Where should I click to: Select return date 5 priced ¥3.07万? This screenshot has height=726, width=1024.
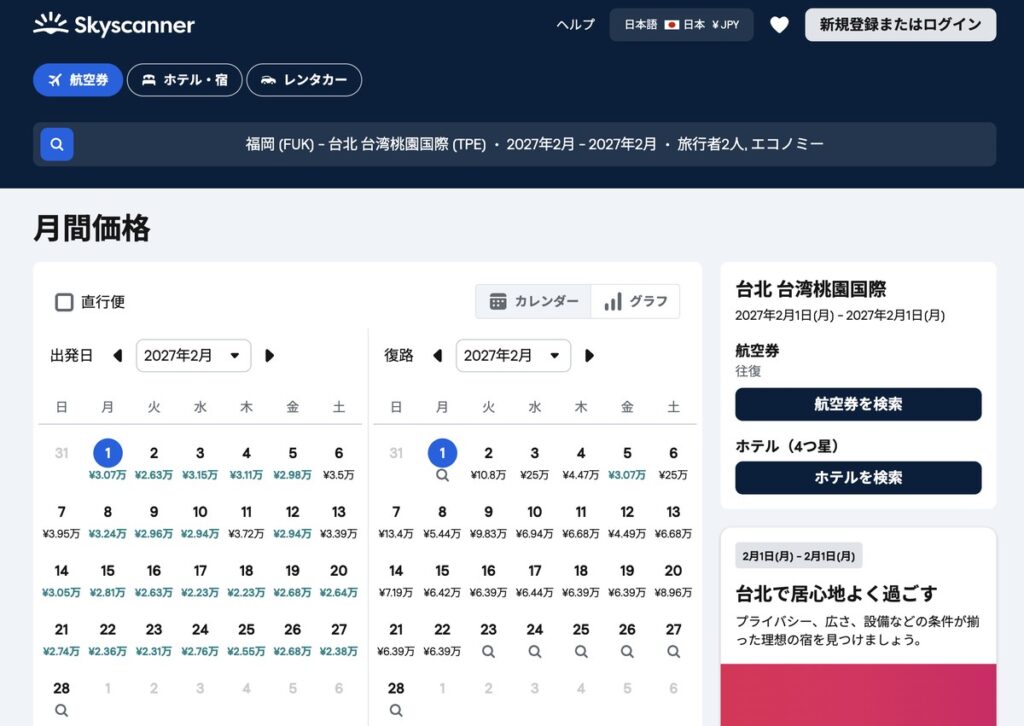pyautogui.click(x=627, y=461)
